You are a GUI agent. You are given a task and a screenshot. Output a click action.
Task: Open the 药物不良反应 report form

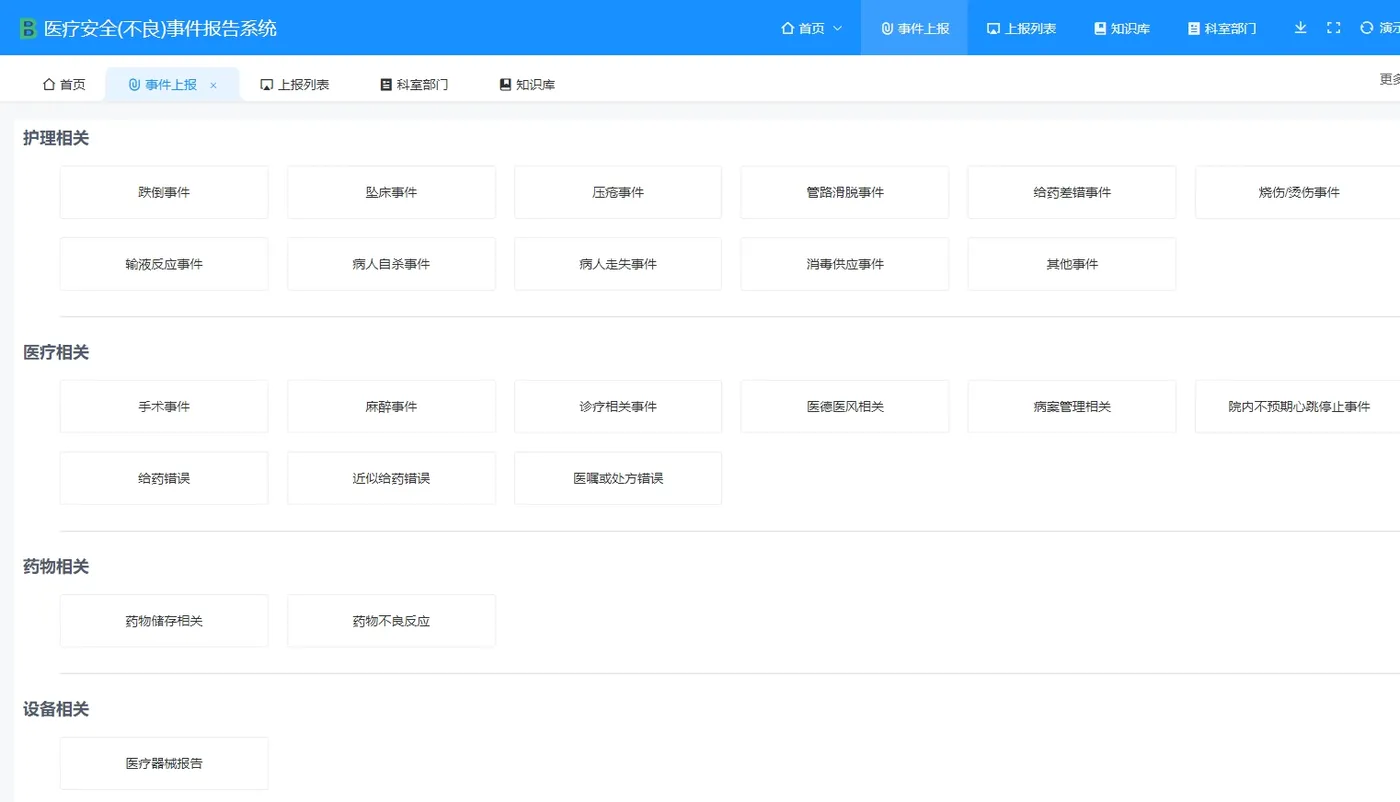tap(390, 620)
